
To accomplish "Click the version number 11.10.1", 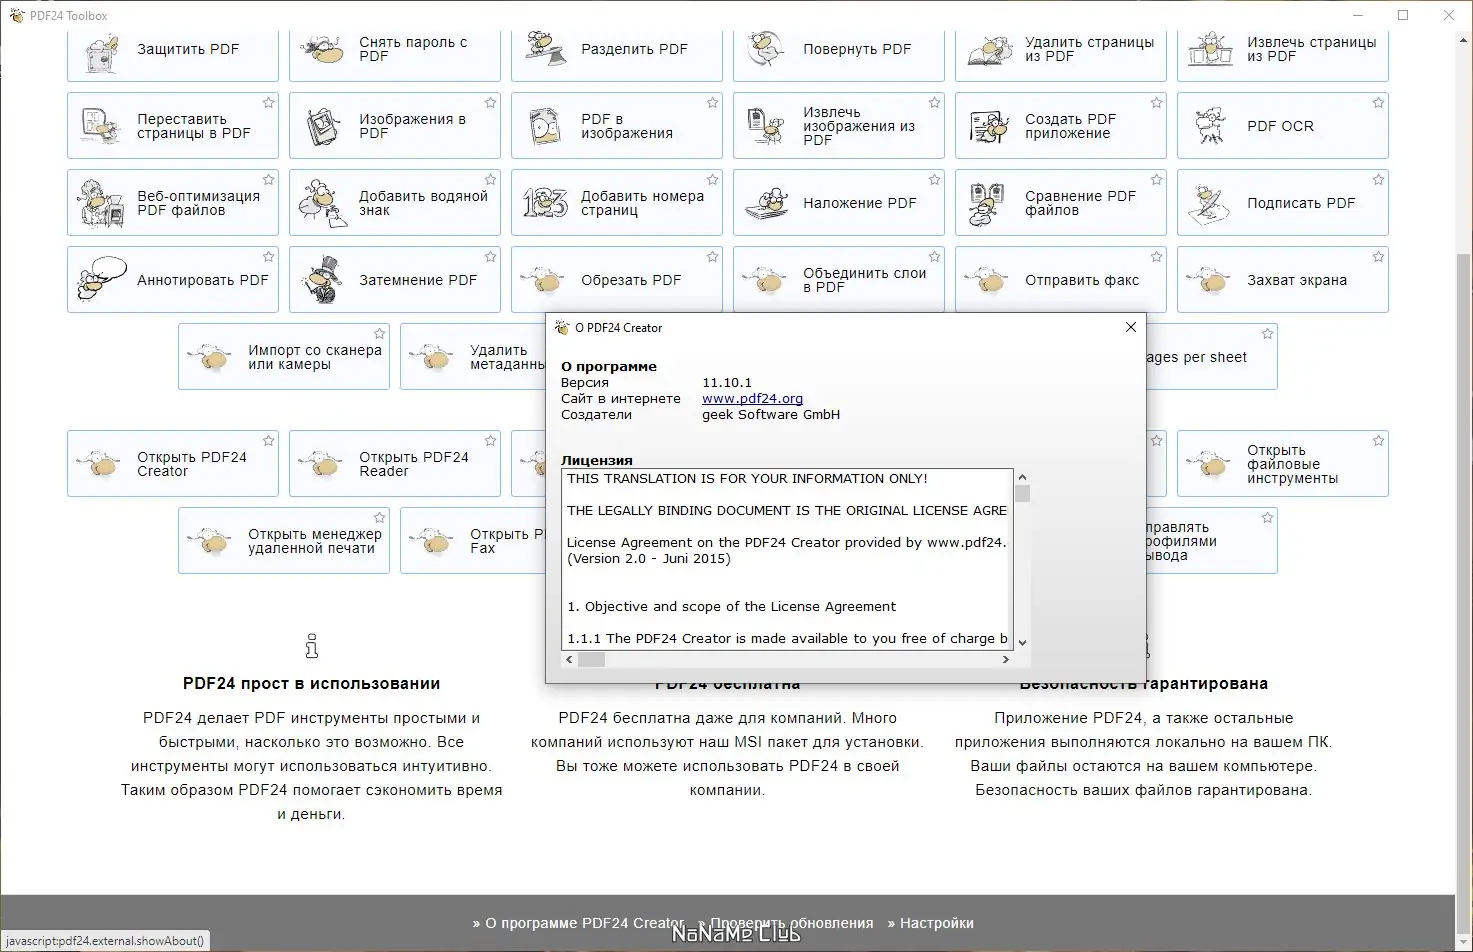I will [x=727, y=382].
